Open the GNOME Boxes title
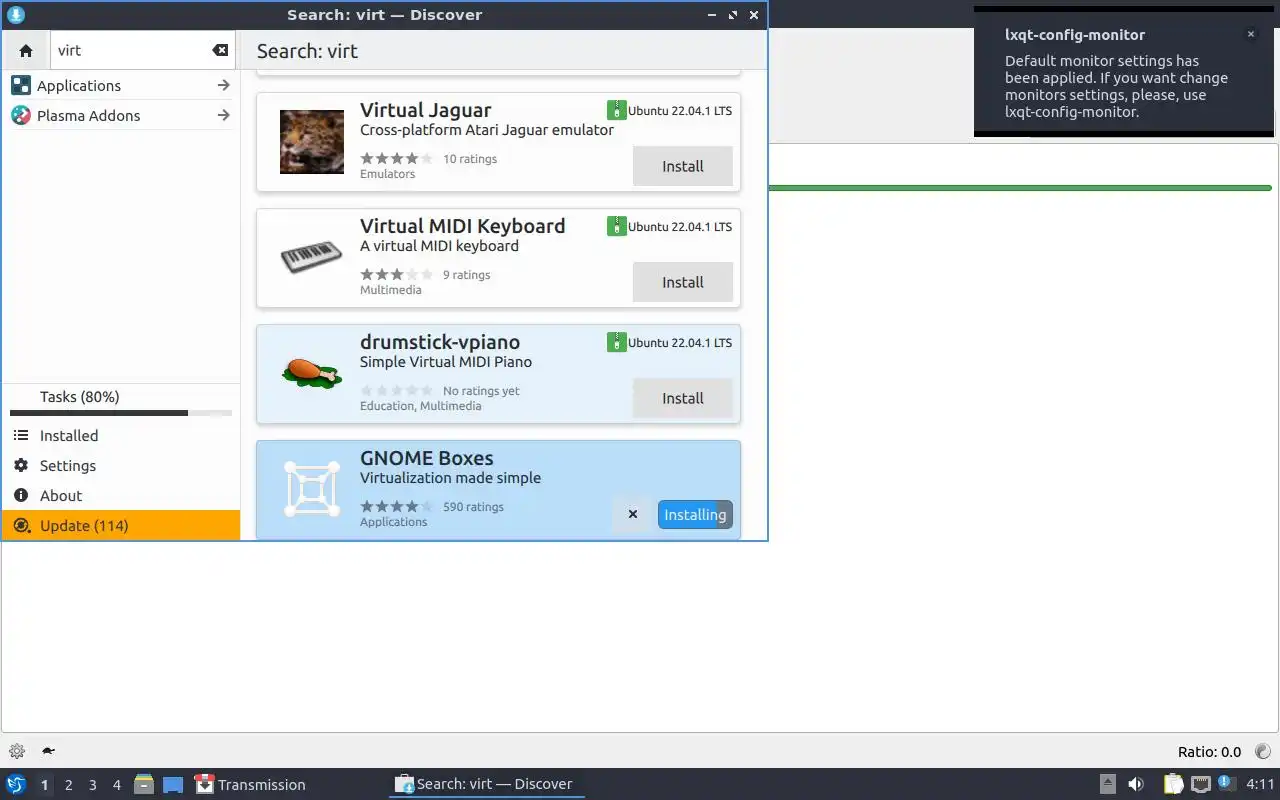The image size is (1280, 800). coord(427,458)
